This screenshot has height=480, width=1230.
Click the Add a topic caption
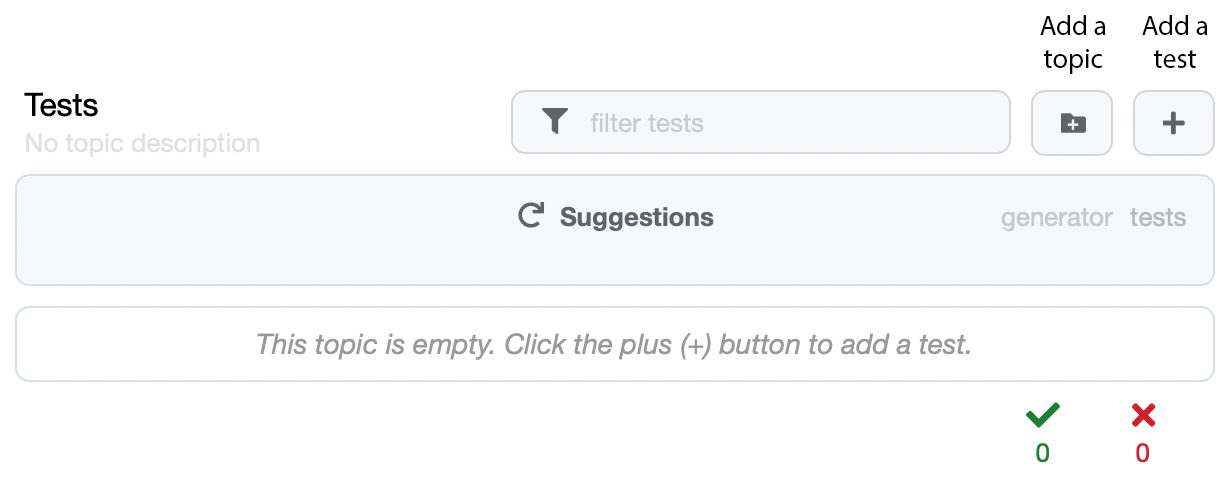[1073, 42]
